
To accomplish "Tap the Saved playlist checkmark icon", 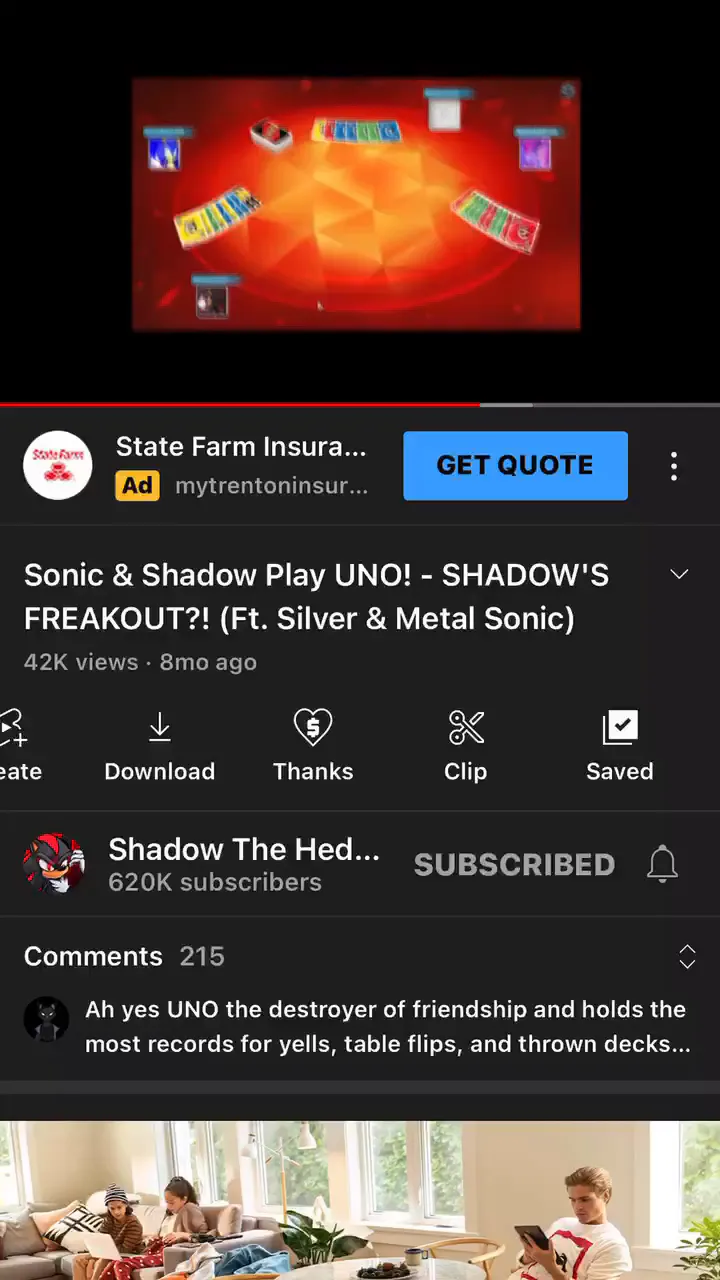I will point(620,727).
